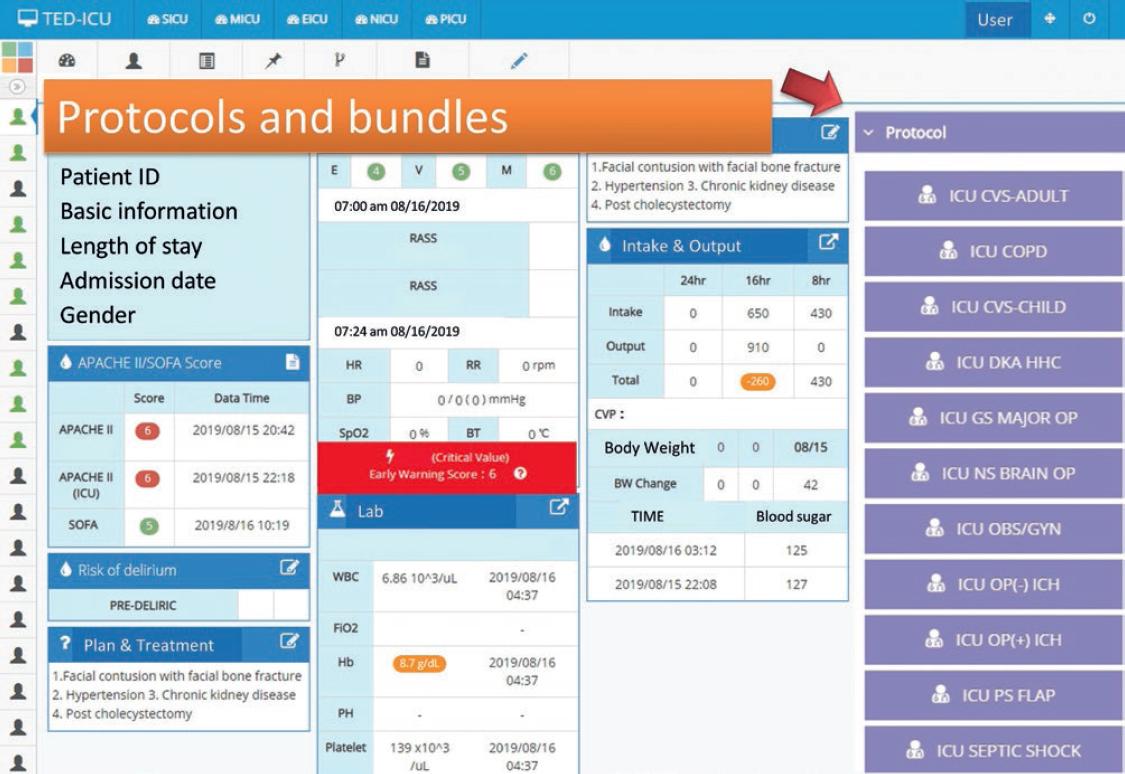
Task: Expand the left patient sidebar arrow
Action: pyautogui.click(x=16, y=86)
